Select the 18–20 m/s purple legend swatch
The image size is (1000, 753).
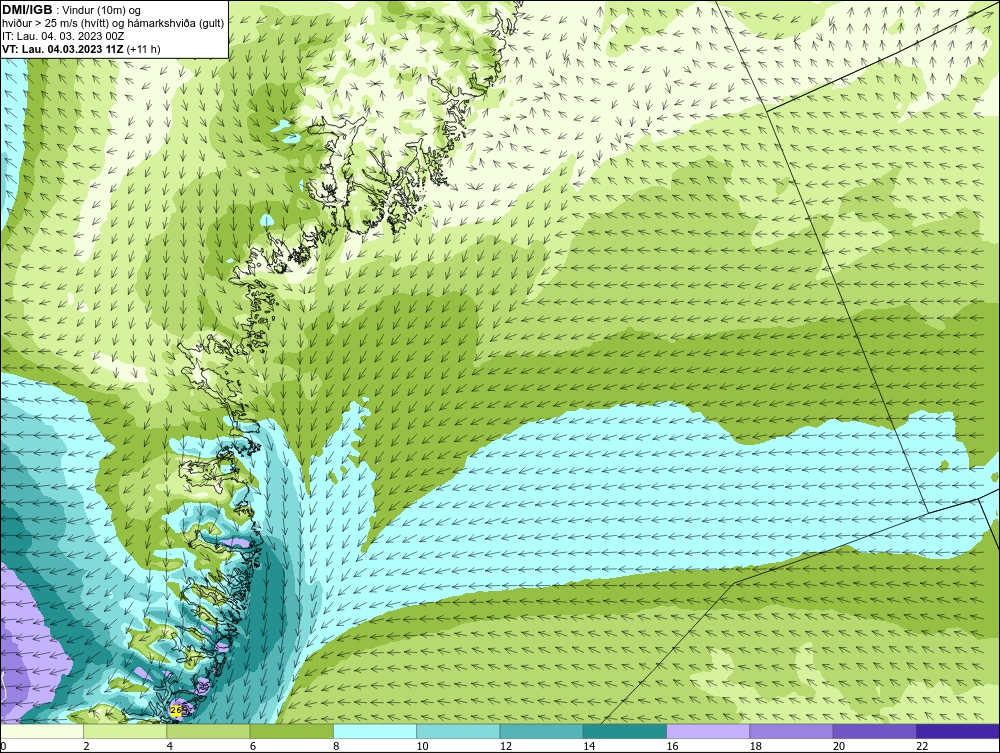tap(791, 731)
